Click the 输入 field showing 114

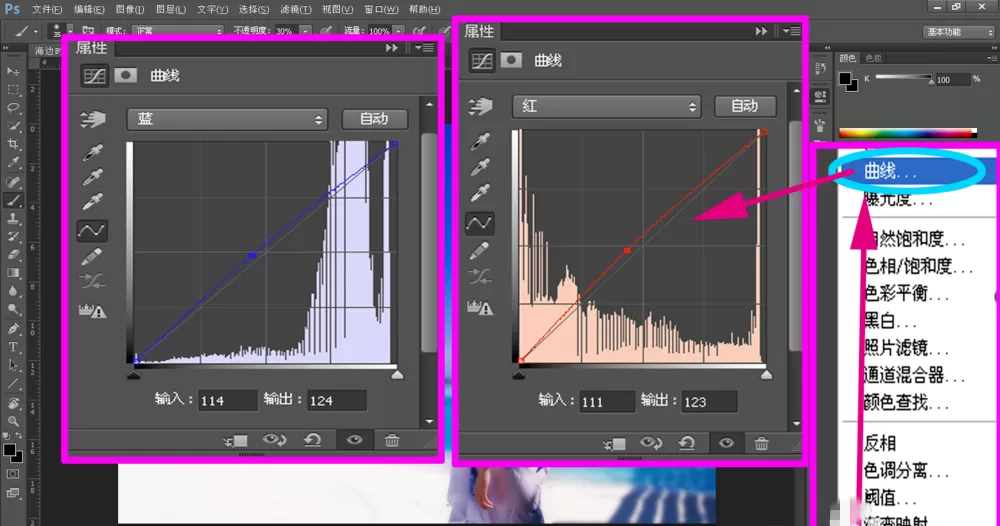[227, 401]
